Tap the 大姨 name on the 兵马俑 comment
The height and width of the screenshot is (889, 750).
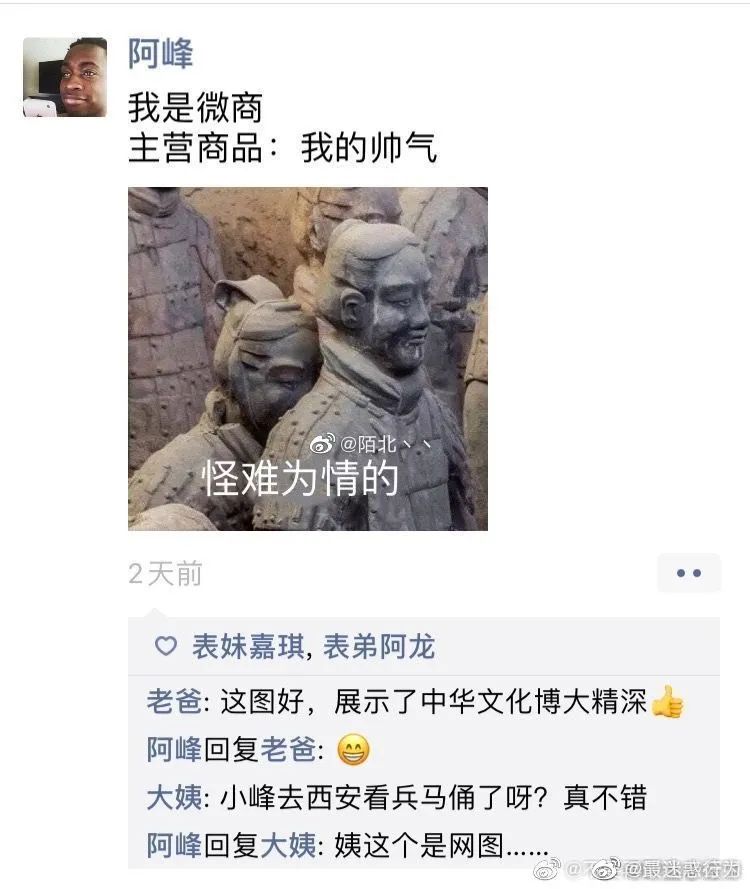pyautogui.click(x=174, y=798)
